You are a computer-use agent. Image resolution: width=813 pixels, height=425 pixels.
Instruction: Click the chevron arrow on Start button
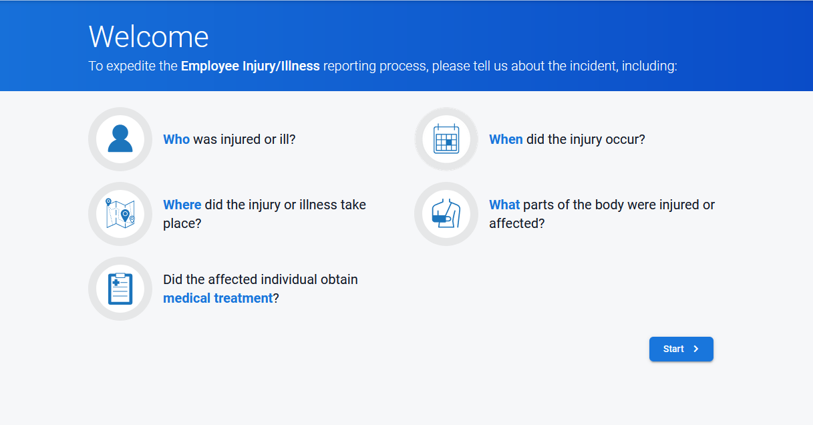[696, 349]
